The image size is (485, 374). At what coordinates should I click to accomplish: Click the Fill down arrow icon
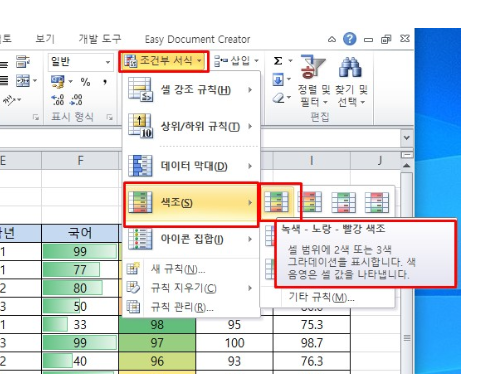click(x=278, y=80)
